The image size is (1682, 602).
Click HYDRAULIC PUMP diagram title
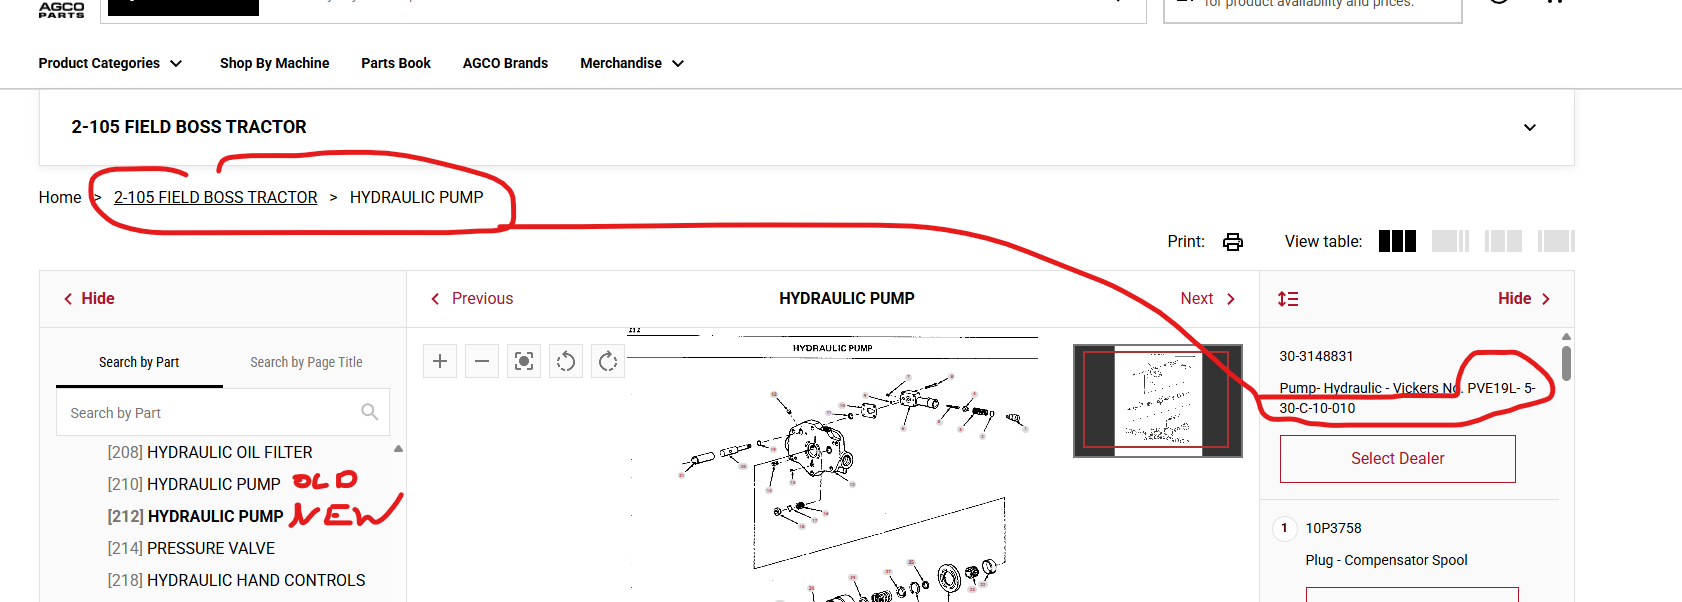pos(847,298)
